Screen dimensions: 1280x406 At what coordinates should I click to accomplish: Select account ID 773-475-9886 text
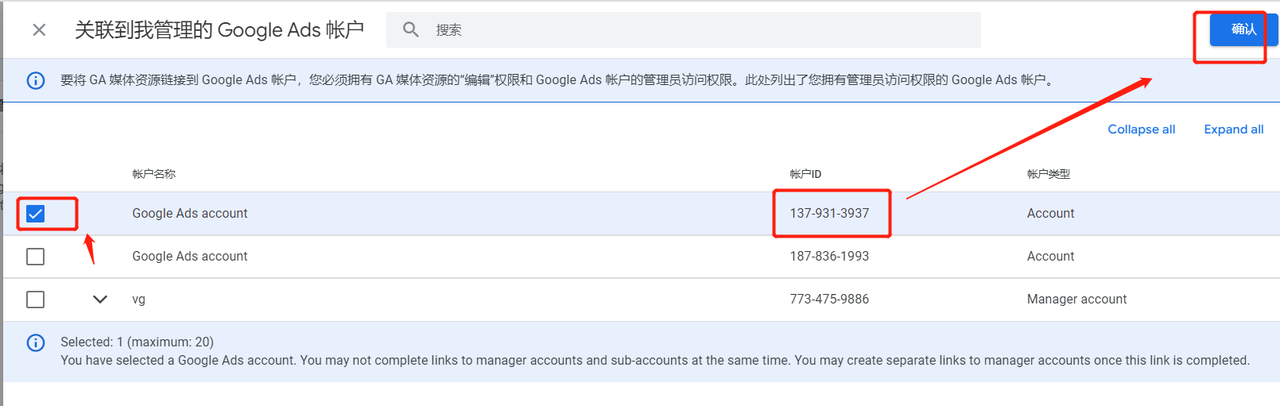click(829, 299)
